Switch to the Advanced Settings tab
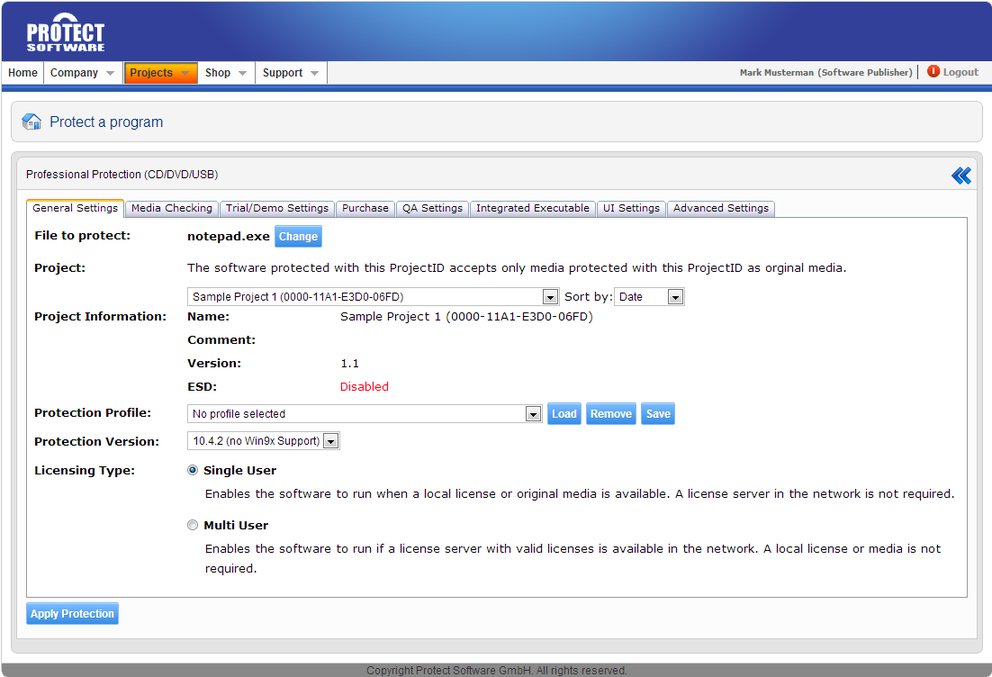Screen dimensions: 992x677 tap(721, 208)
